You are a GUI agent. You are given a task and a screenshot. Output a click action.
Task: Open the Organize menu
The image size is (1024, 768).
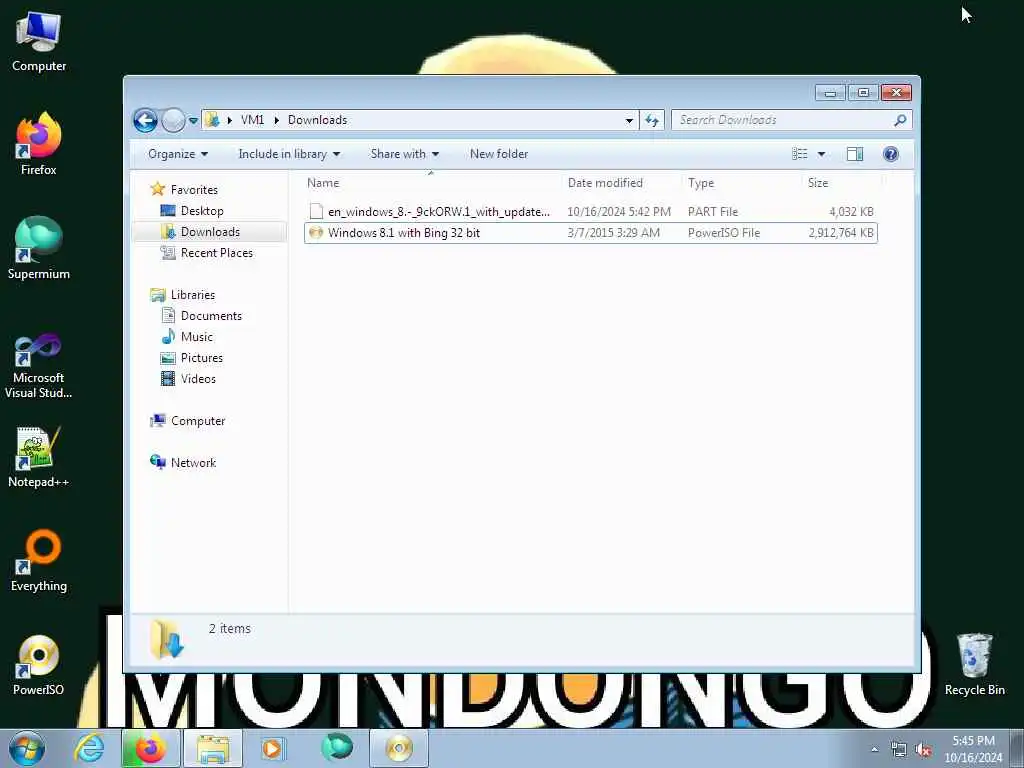point(178,154)
